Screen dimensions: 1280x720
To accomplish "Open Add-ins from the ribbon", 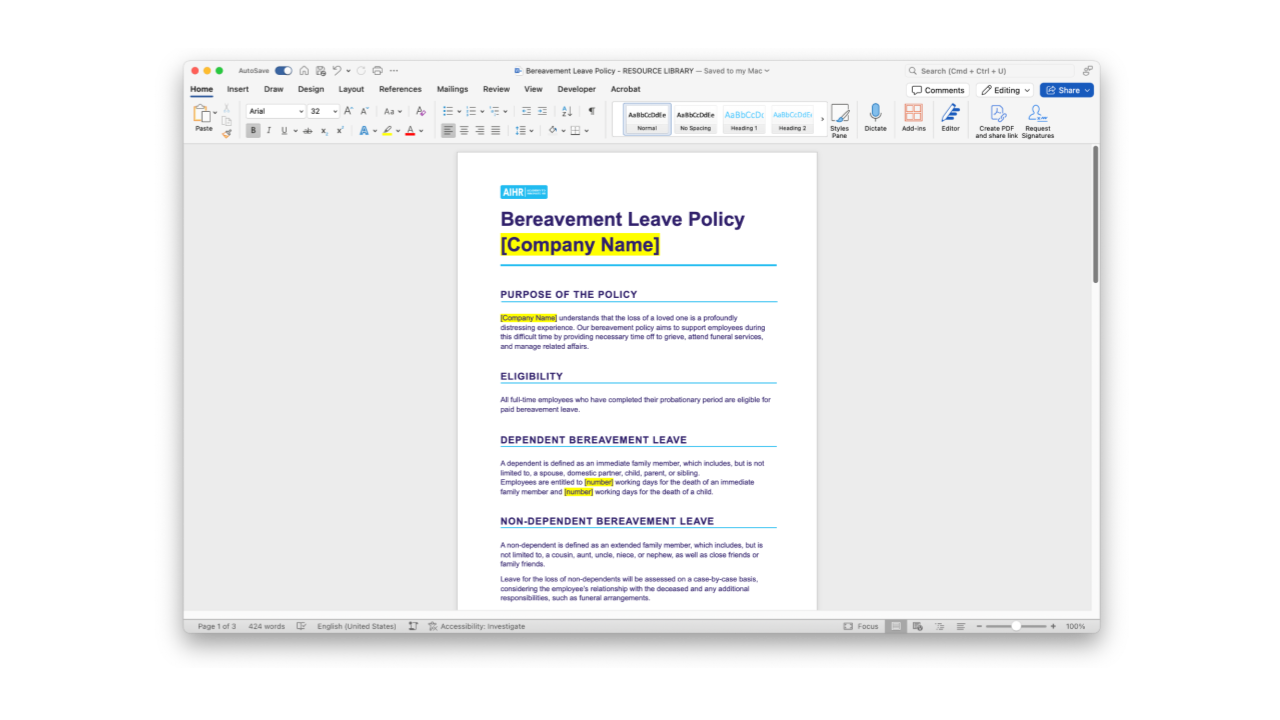I will click(914, 117).
